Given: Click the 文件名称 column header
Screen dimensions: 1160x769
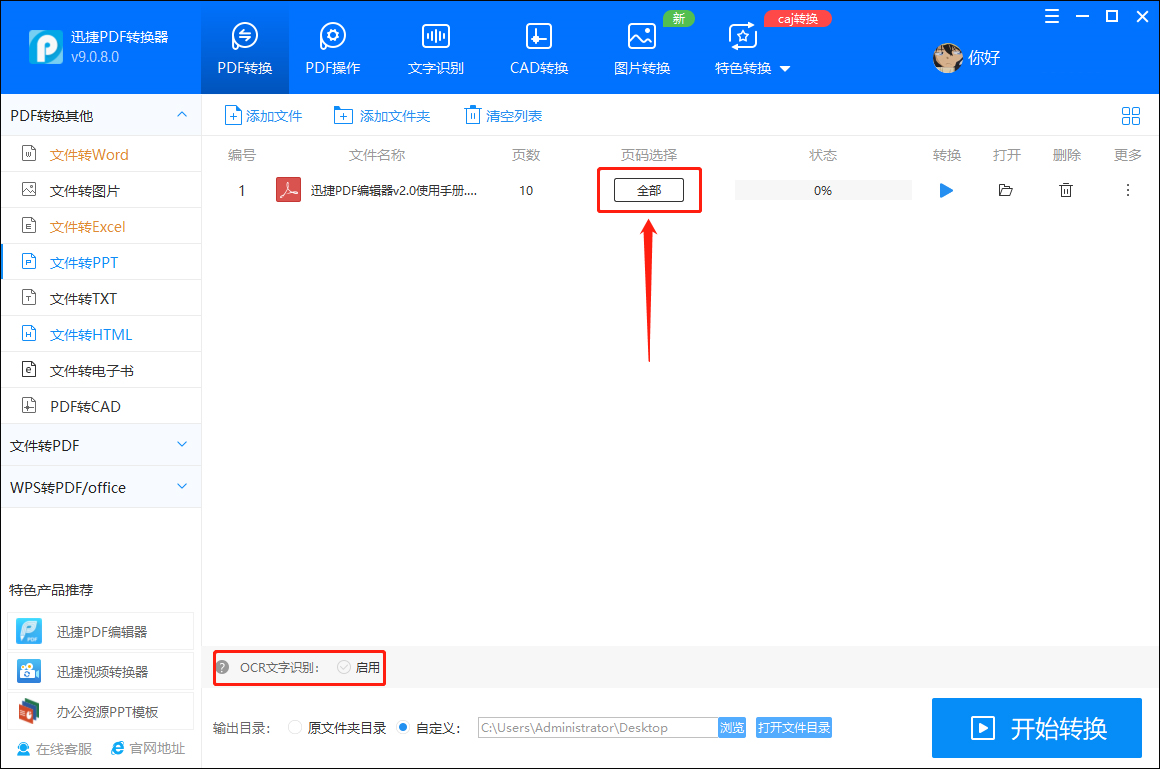Looking at the screenshot, I should pos(377,155).
